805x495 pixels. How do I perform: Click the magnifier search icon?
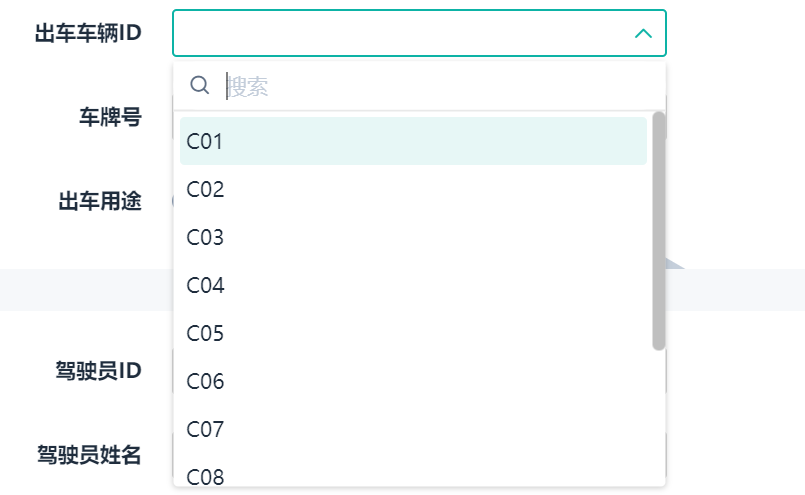tap(200, 86)
